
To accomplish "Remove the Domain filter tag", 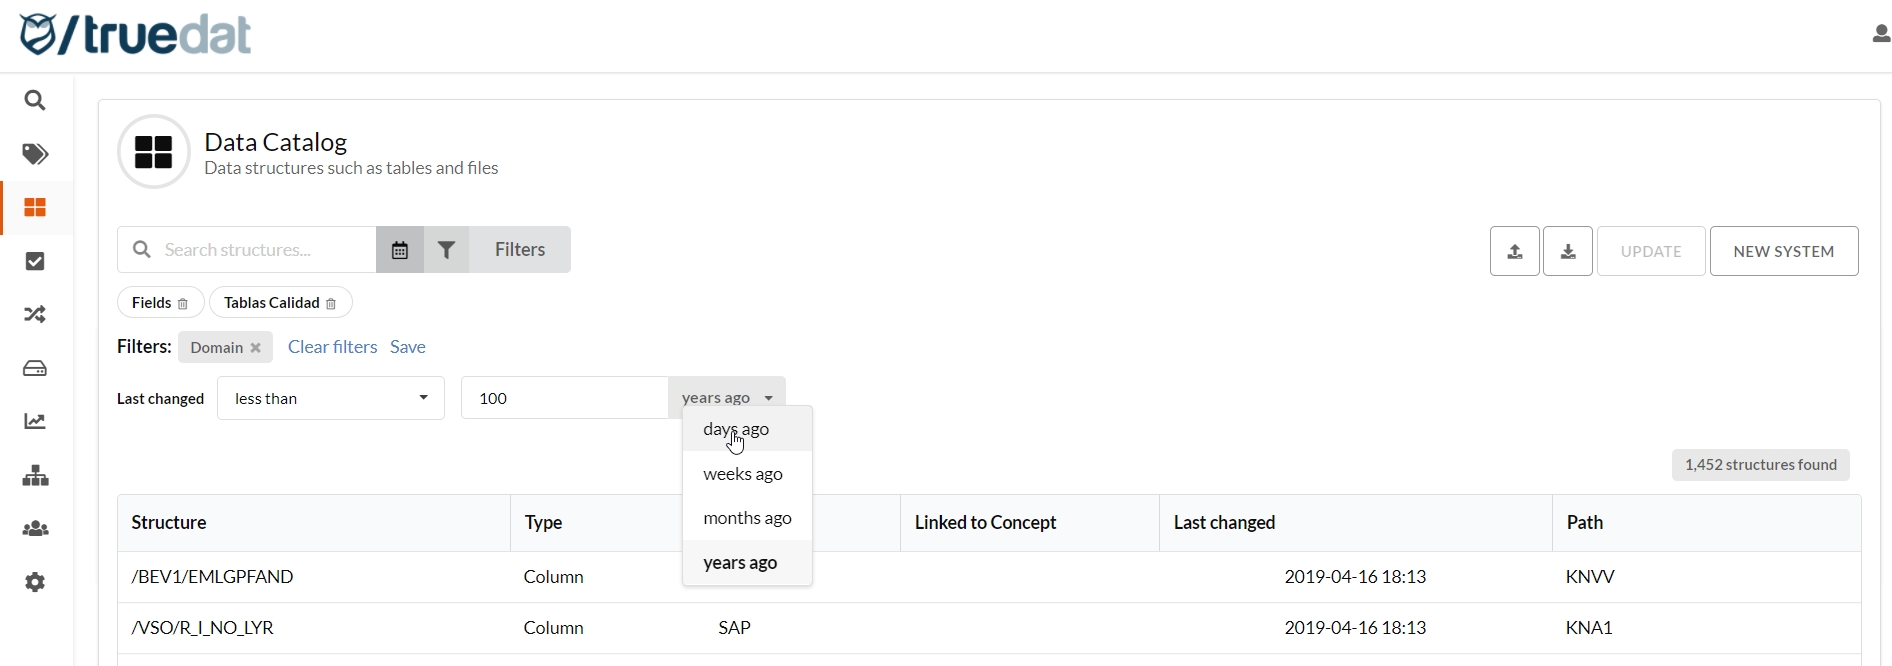I will click(256, 348).
